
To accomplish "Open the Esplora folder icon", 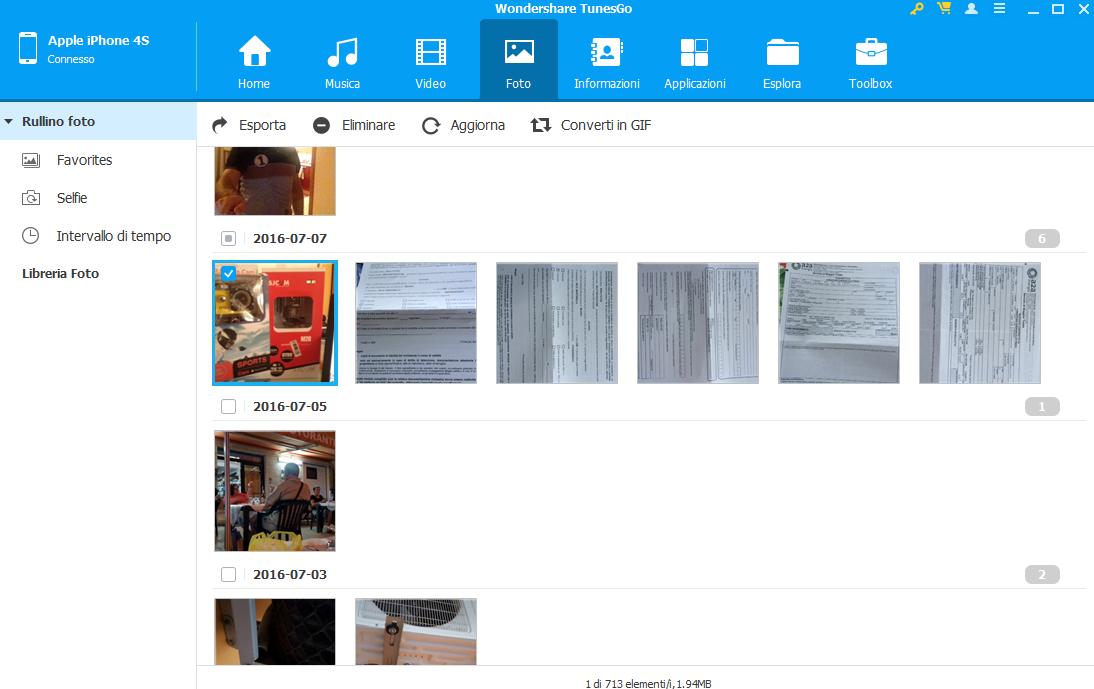I will (x=782, y=52).
